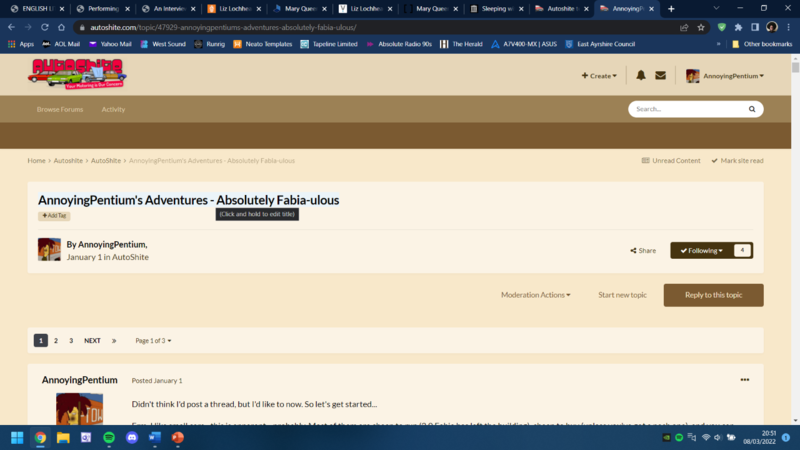Open the Chrome three-dot menu

[x=789, y=28]
